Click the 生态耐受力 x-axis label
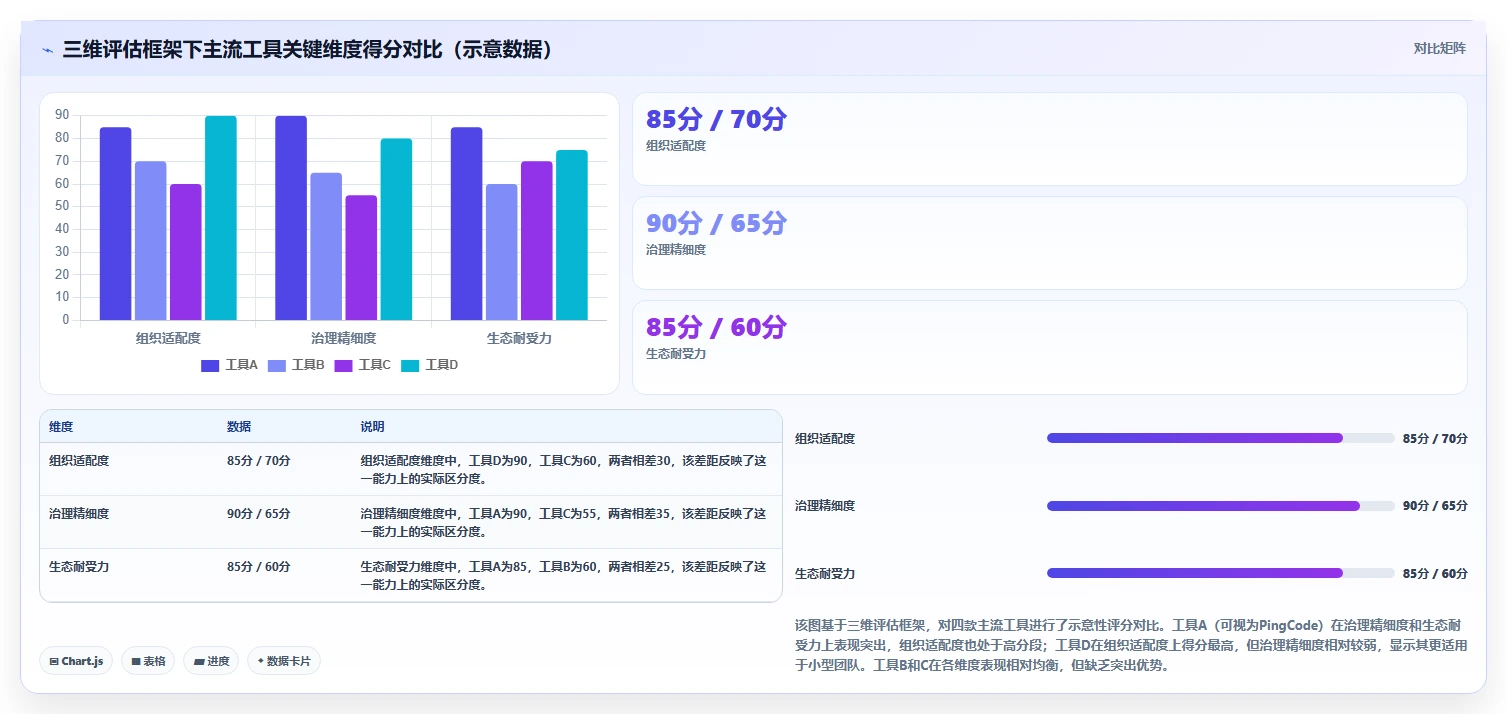Viewport: 1507px width, 714px height. click(x=519, y=338)
